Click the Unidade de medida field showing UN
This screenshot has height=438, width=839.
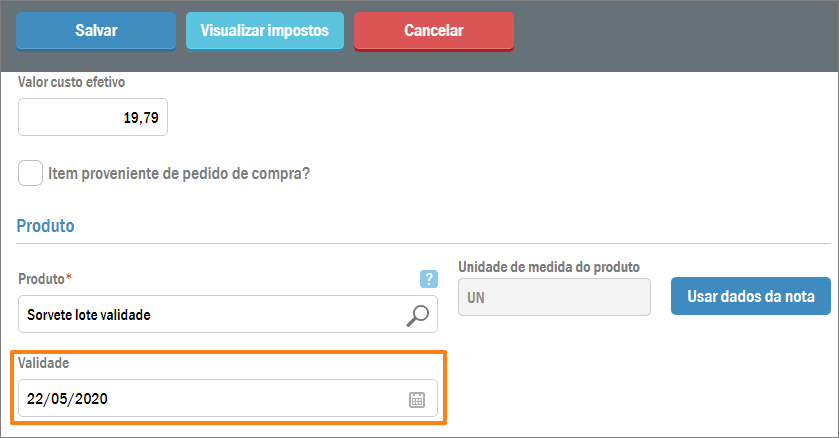click(x=553, y=297)
